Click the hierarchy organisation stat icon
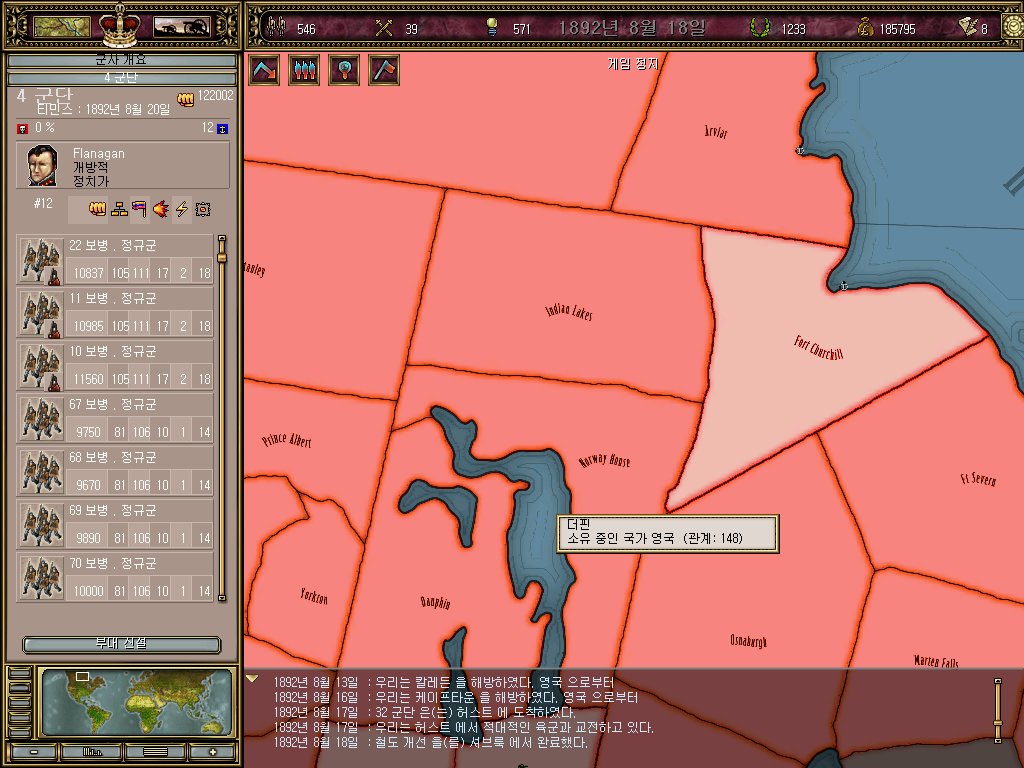 (x=119, y=209)
